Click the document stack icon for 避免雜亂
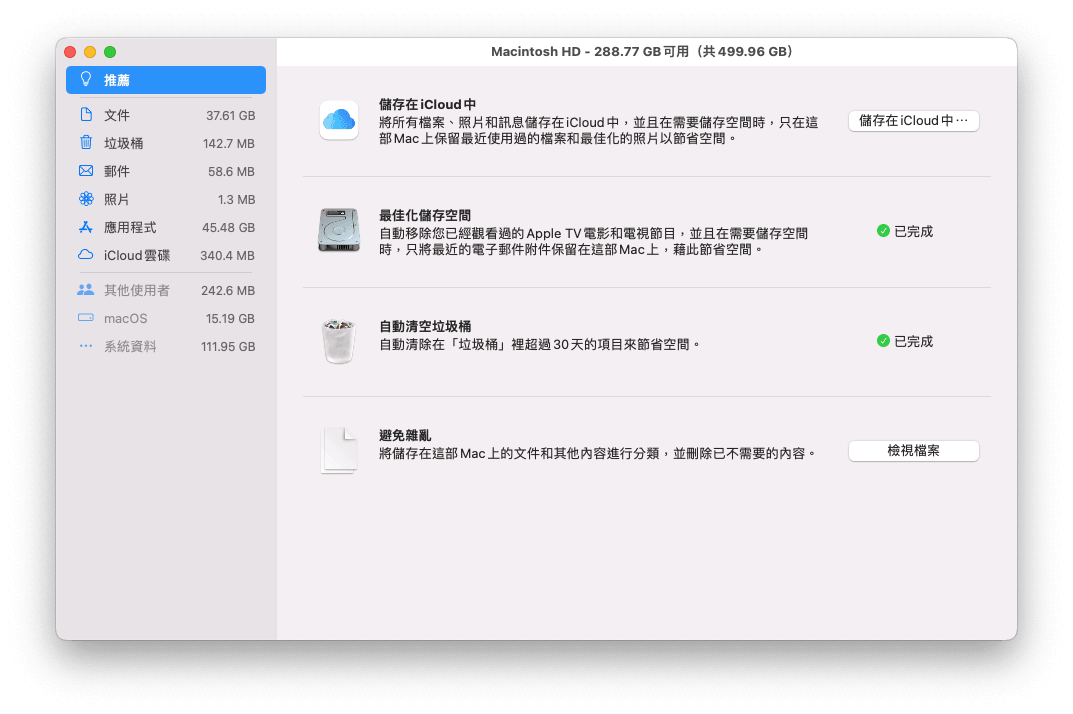 point(338,451)
